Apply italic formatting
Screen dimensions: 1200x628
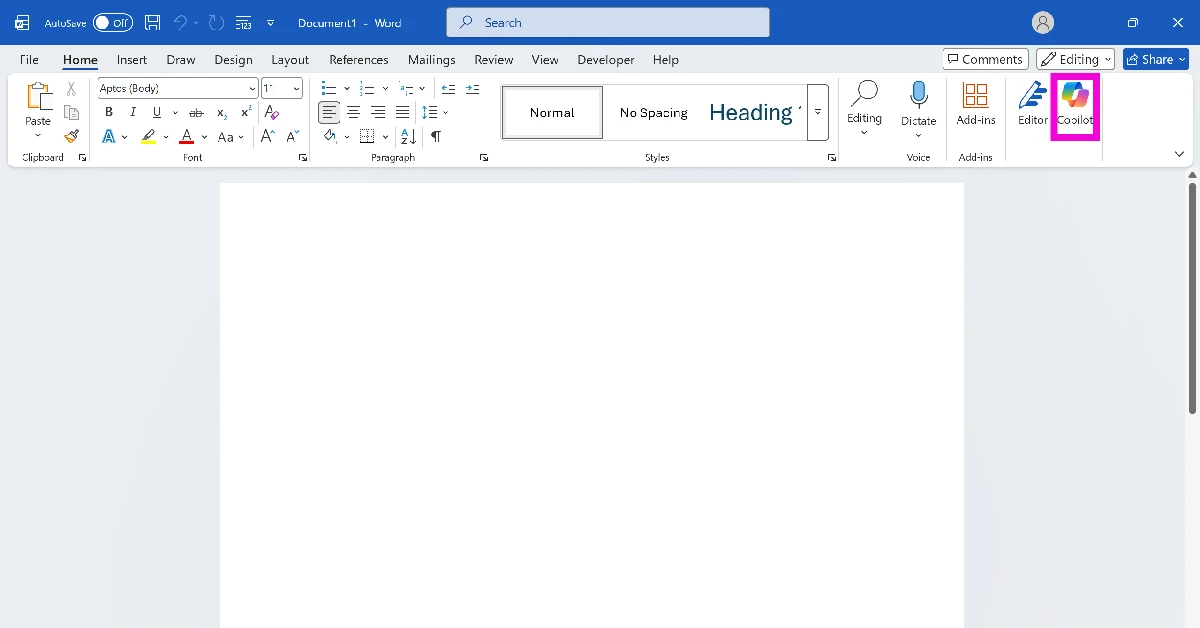(x=132, y=112)
